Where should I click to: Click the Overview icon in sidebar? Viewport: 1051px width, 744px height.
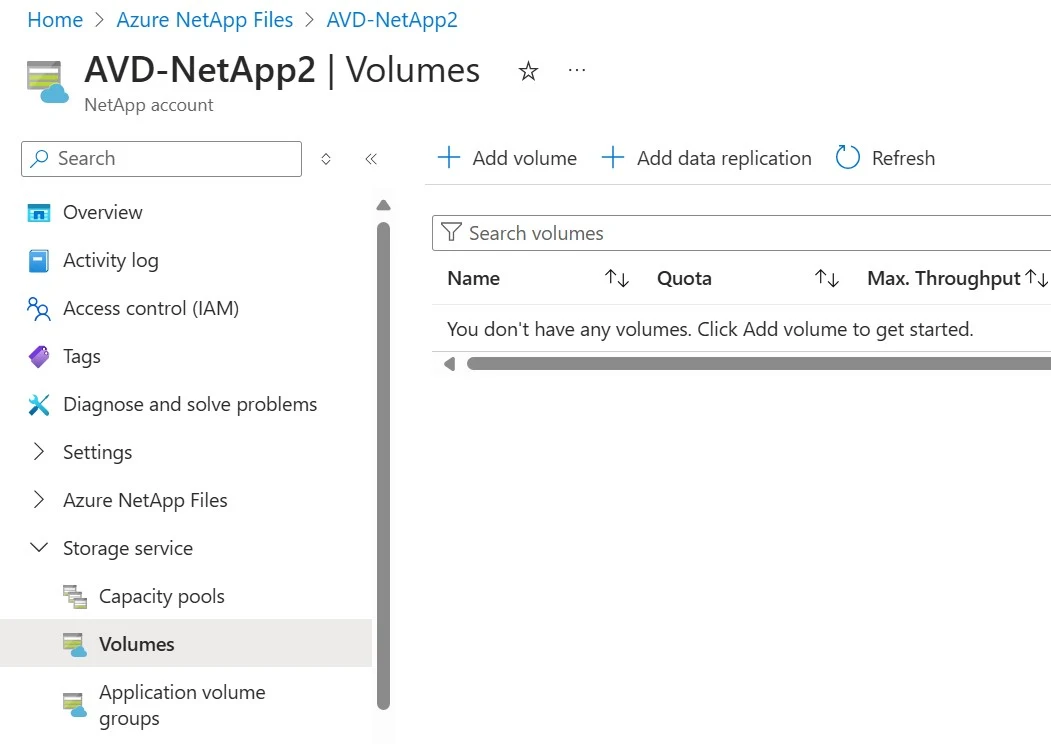click(39, 213)
